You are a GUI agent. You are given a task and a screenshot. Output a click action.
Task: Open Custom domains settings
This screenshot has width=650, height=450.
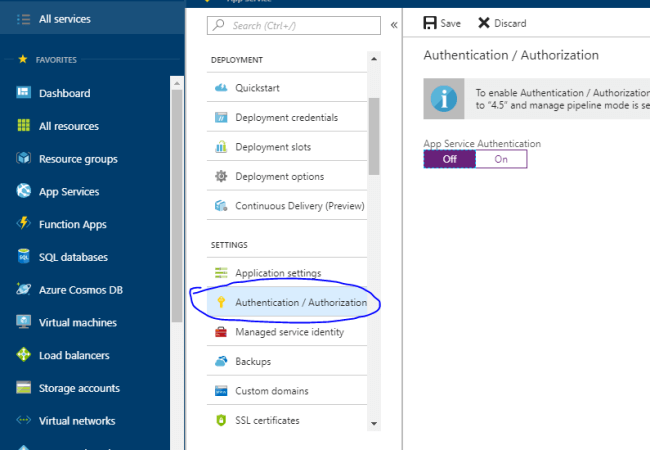point(287,391)
